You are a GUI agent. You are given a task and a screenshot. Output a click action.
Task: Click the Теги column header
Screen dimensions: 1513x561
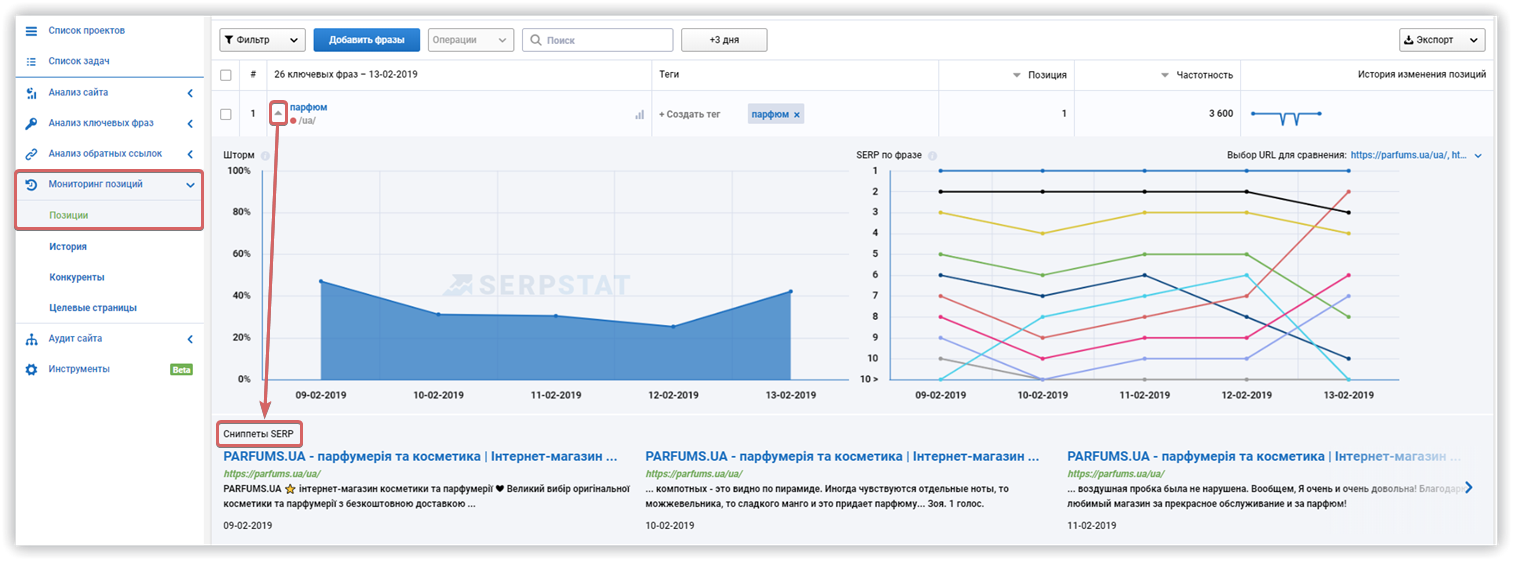[670, 75]
